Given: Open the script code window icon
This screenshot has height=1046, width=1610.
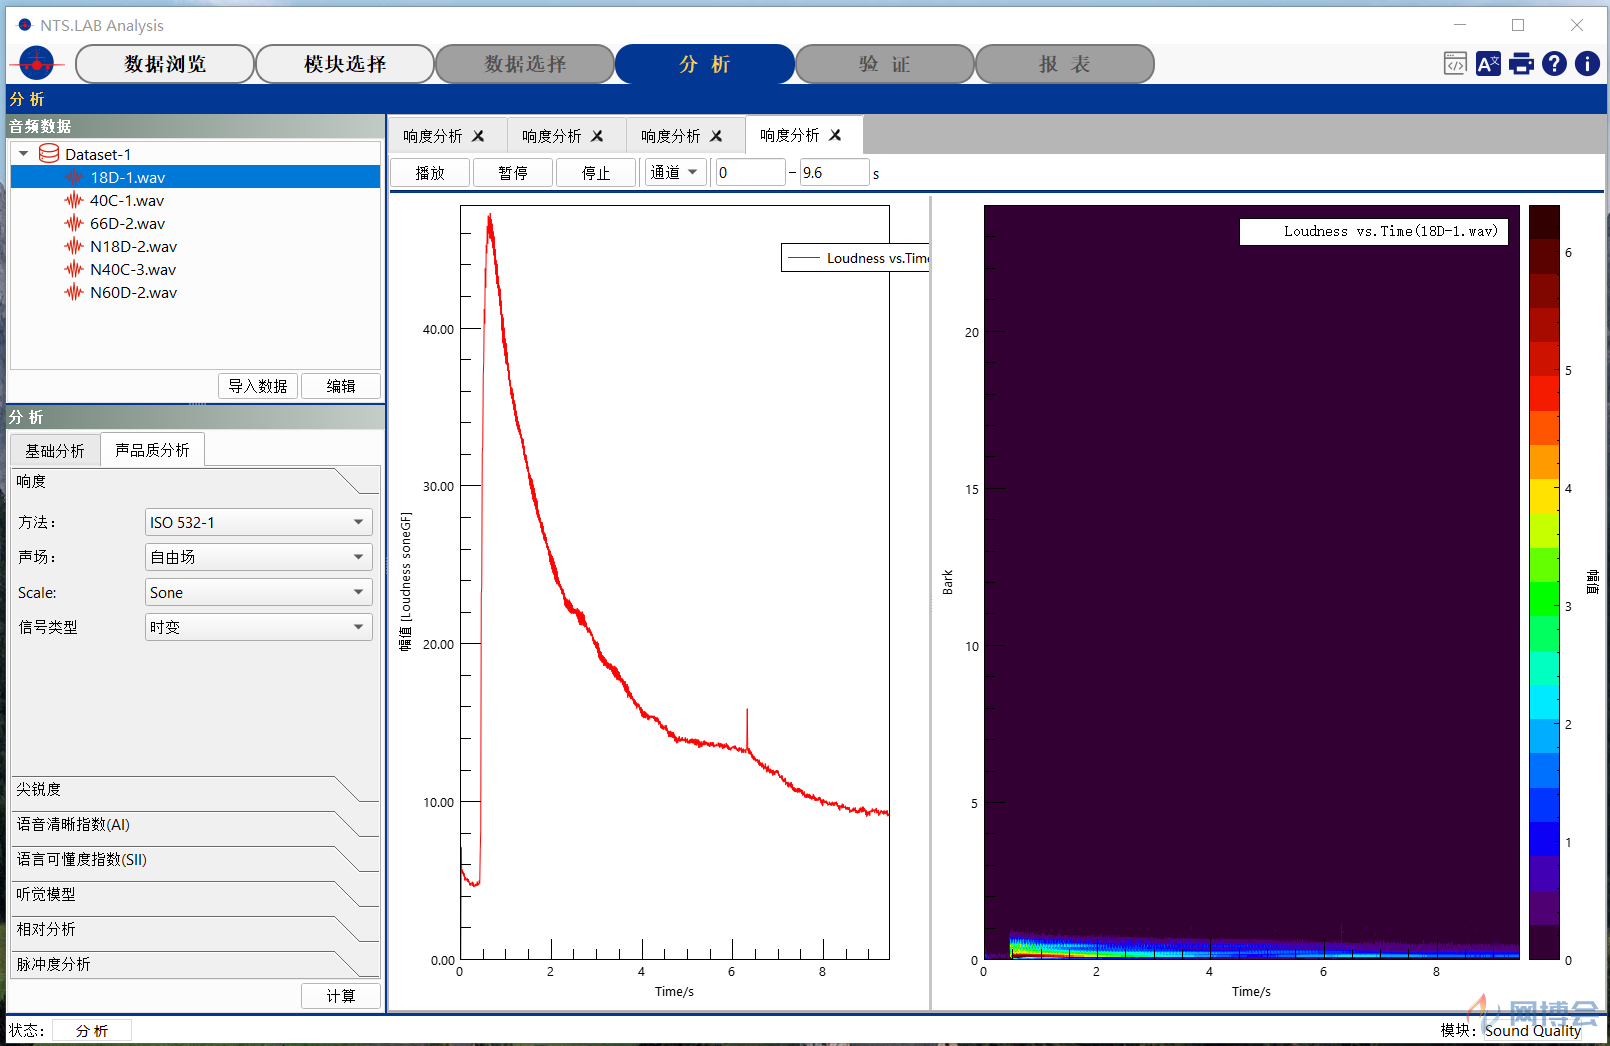Looking at the screenshot, I should coord(1455,64).
